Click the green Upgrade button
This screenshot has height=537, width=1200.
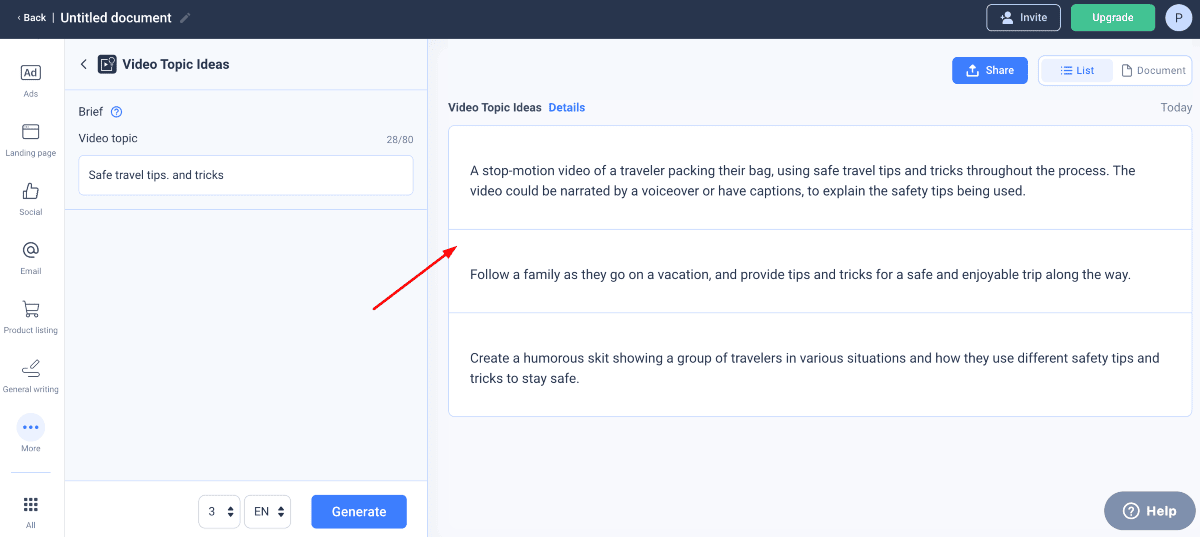pyautogui.click(x=1112, y=18)
